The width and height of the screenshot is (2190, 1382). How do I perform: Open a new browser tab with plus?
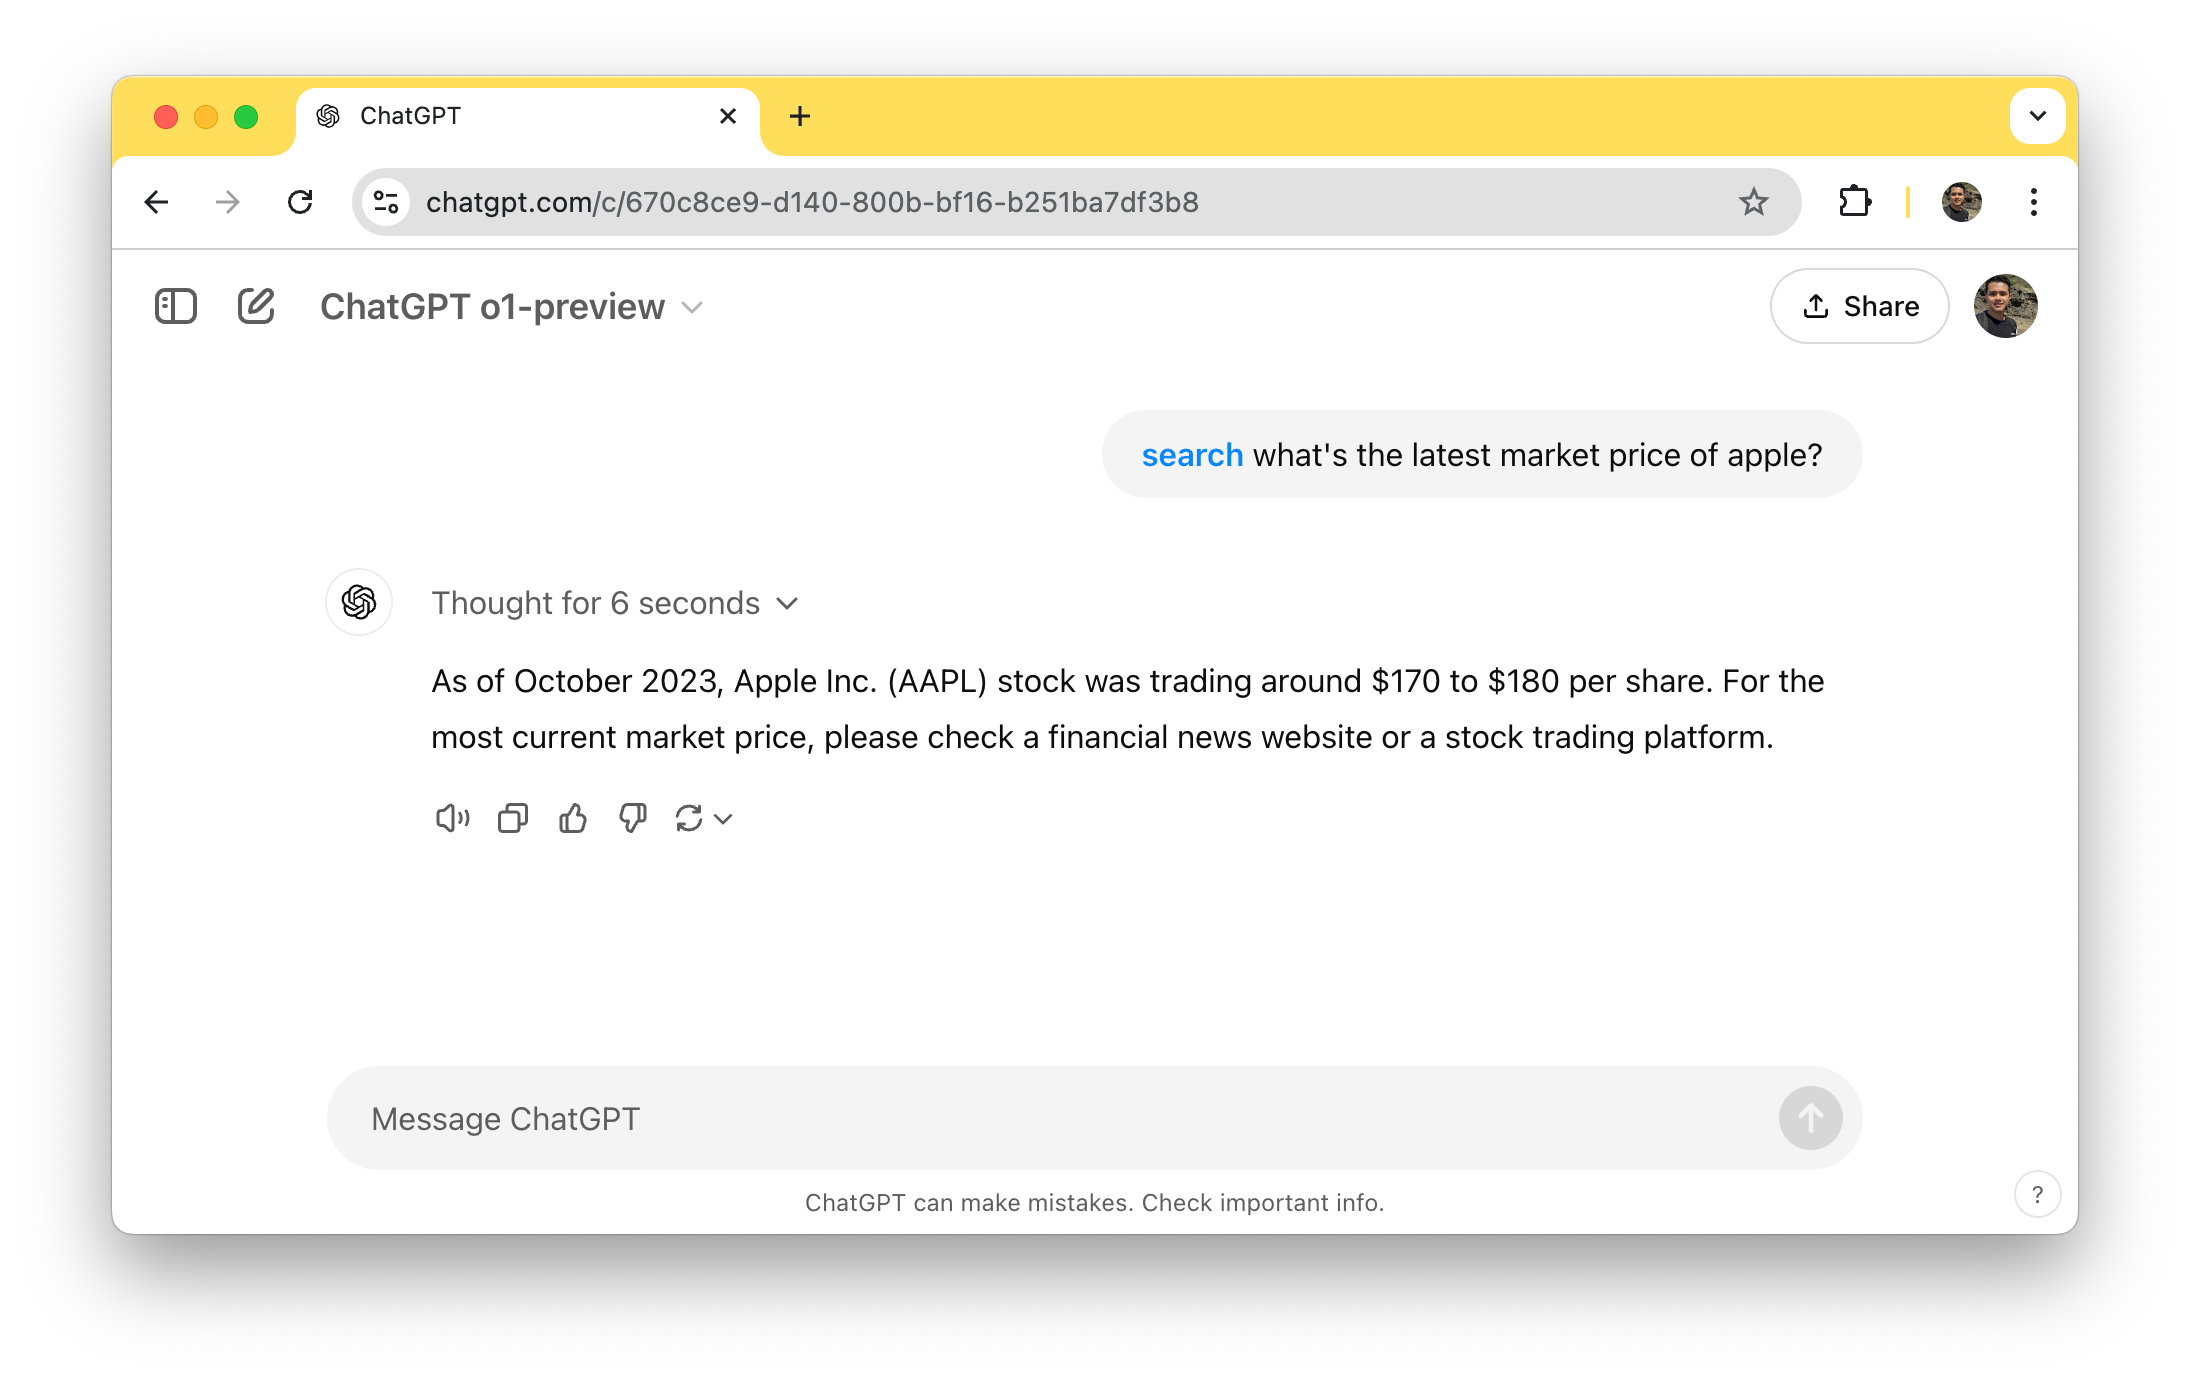pos(799,116)
